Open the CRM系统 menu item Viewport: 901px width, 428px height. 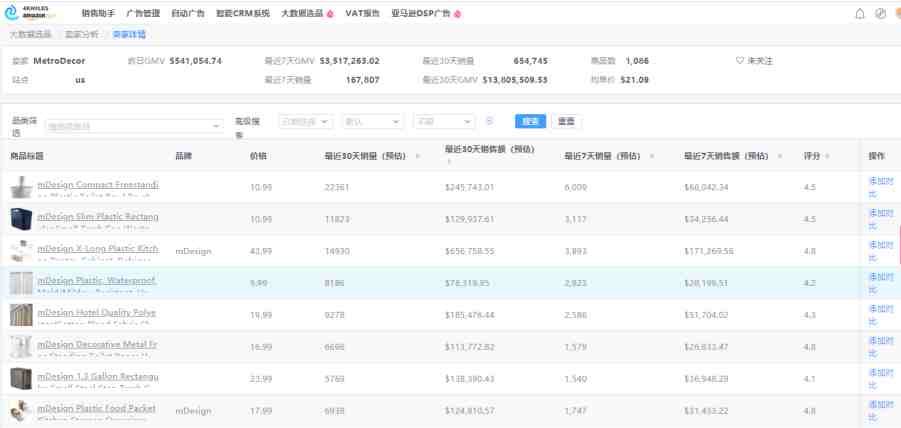[242, 13]
